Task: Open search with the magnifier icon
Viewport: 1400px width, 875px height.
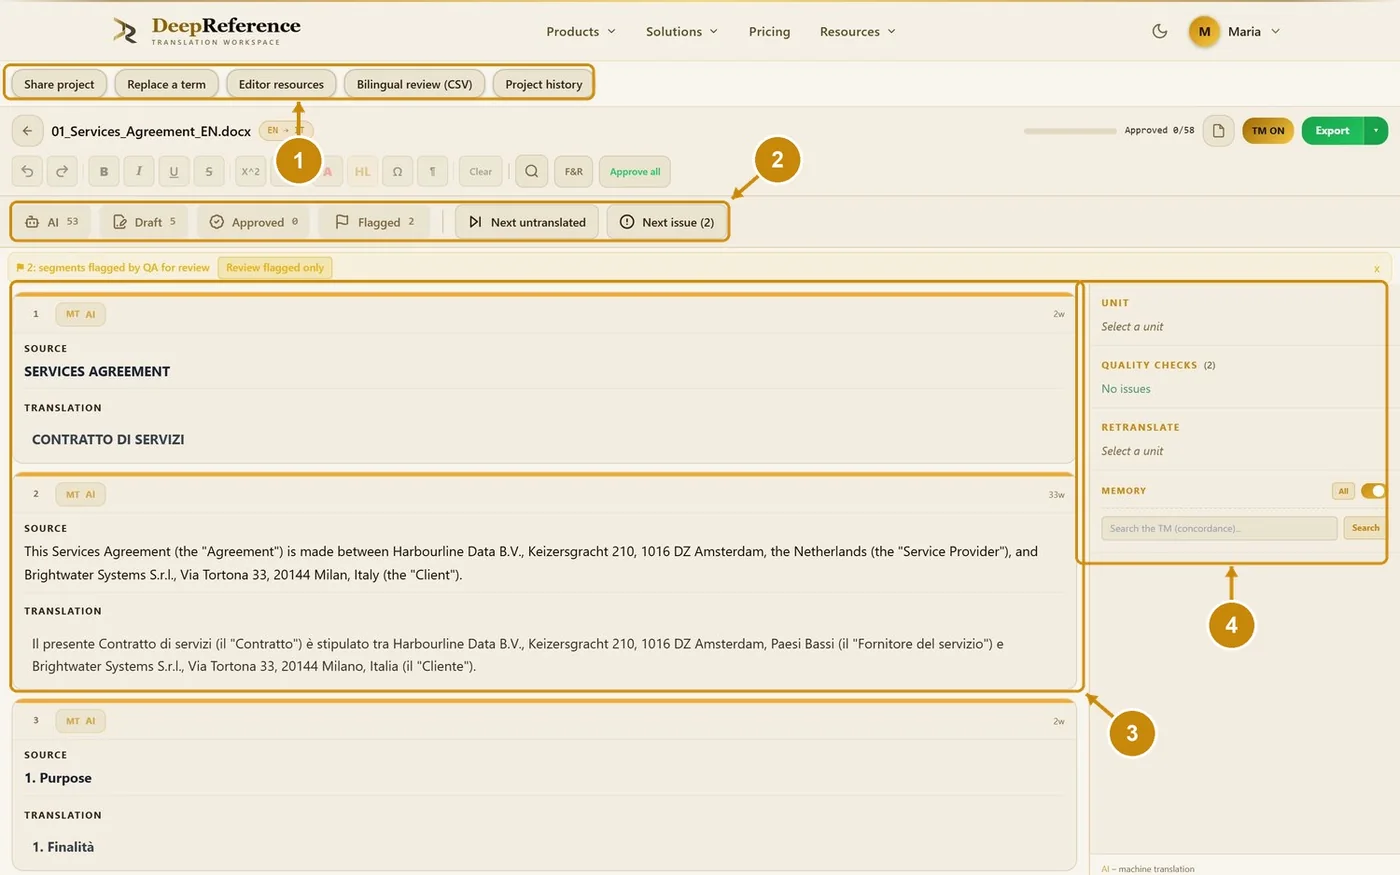Action: coord(532,172)
